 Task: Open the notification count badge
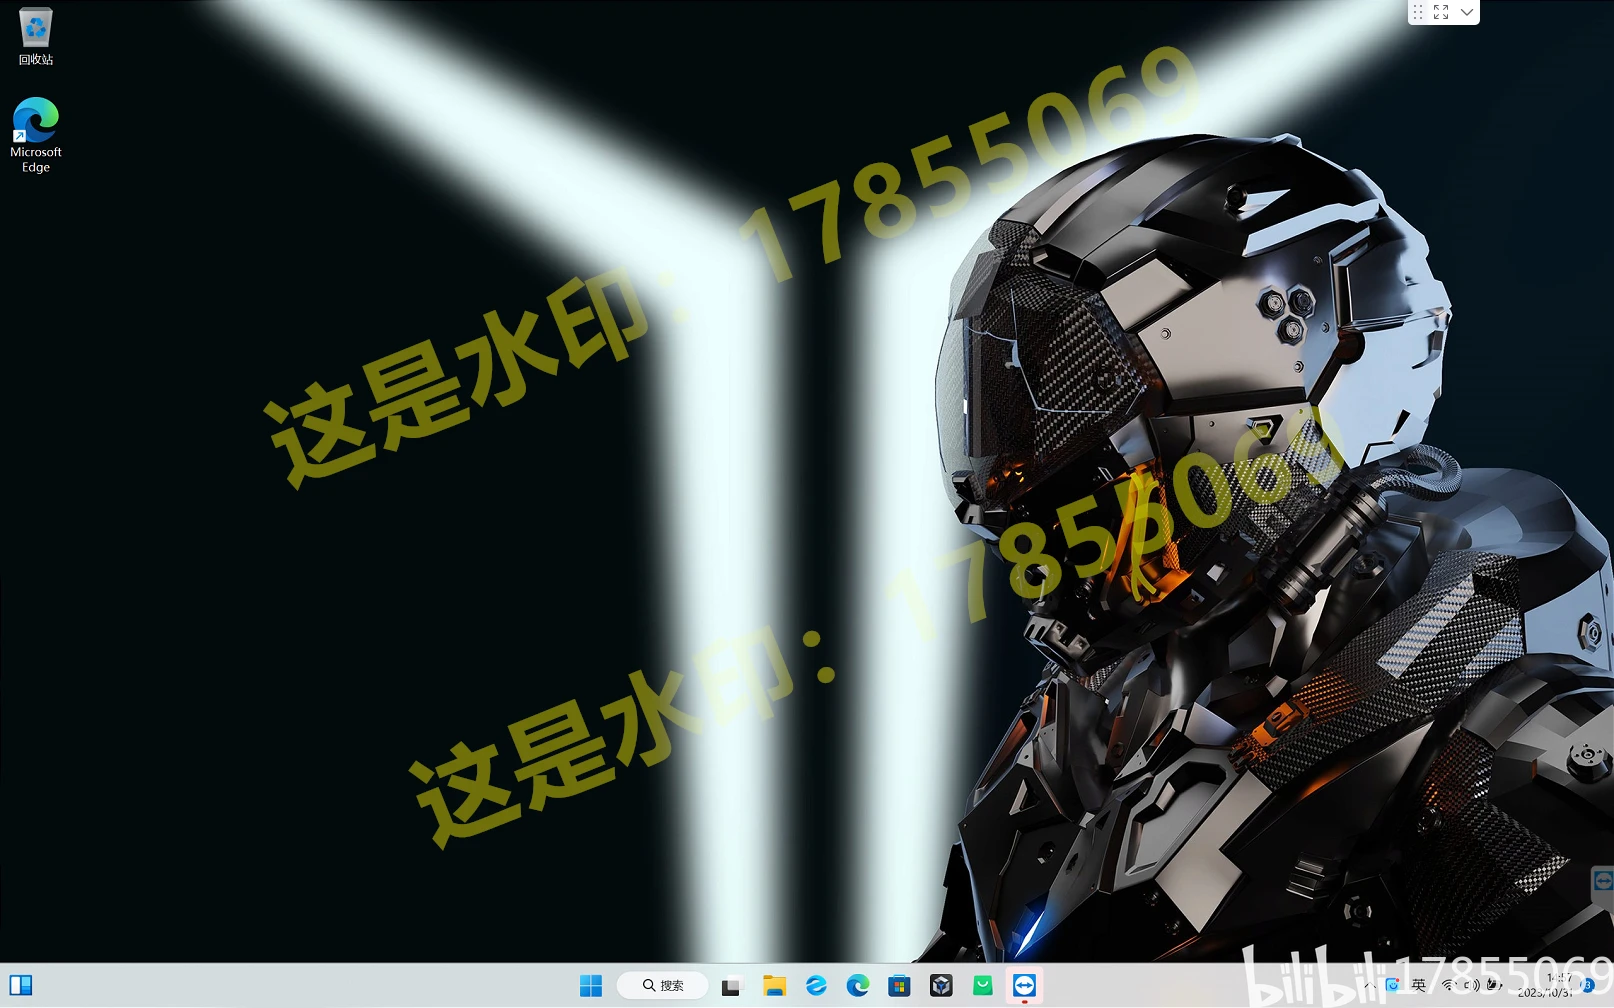[1588, 986]
